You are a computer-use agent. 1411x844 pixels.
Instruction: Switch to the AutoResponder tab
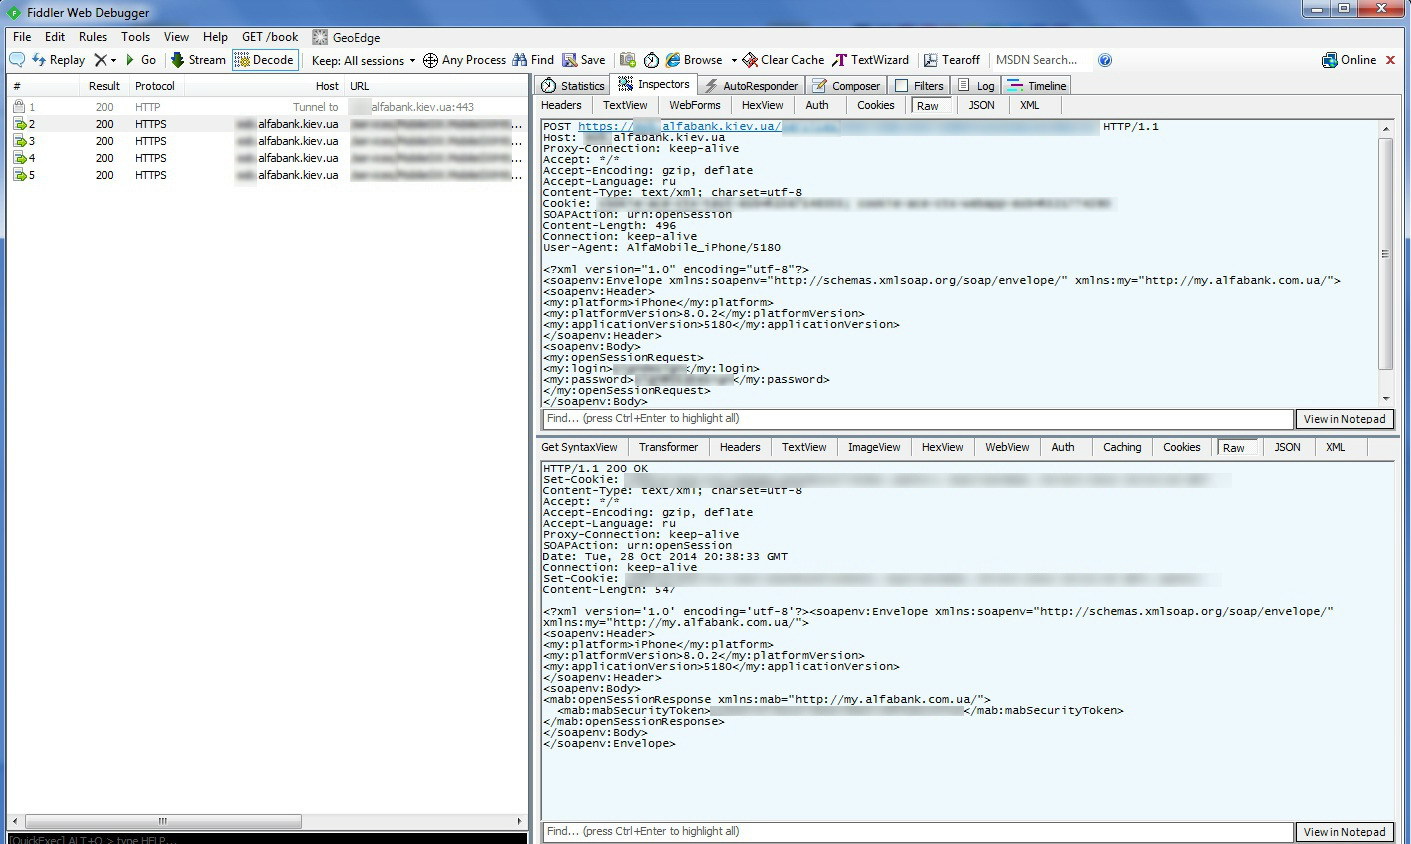[x=751, y=86]
